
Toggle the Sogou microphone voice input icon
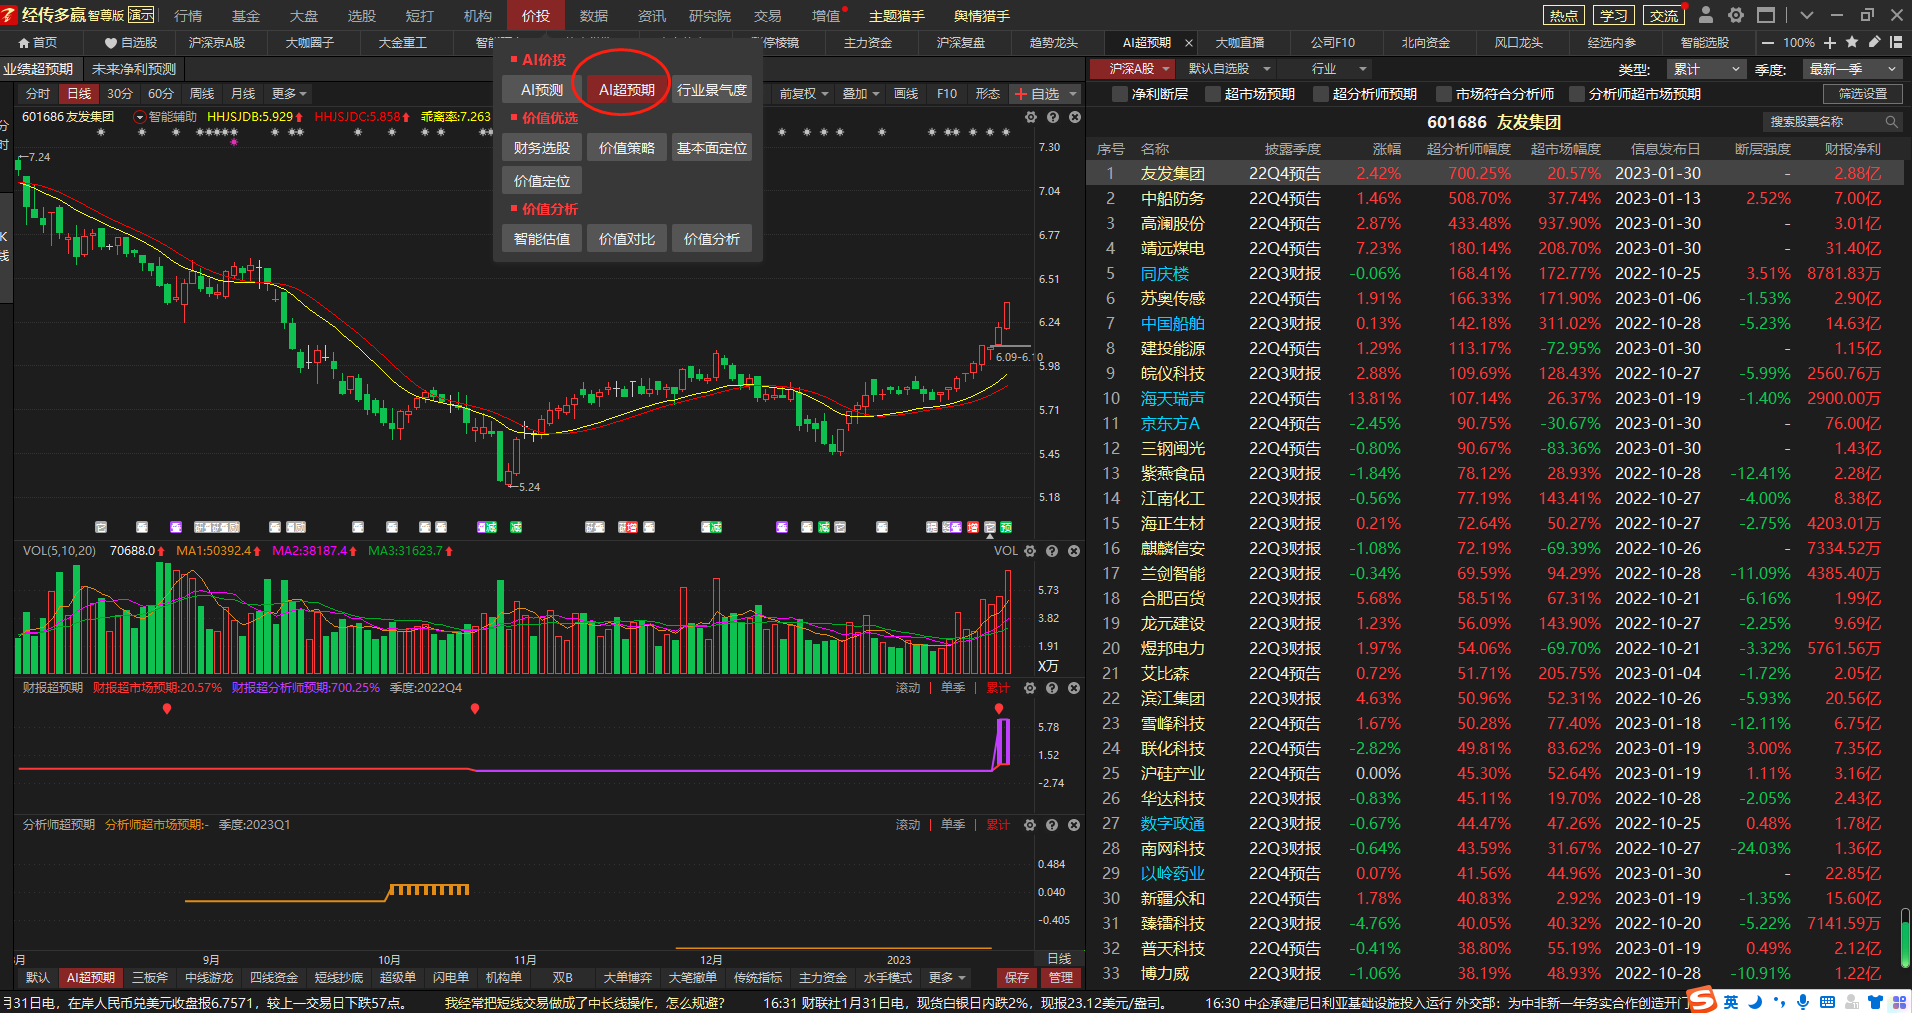point(1803,1001)
